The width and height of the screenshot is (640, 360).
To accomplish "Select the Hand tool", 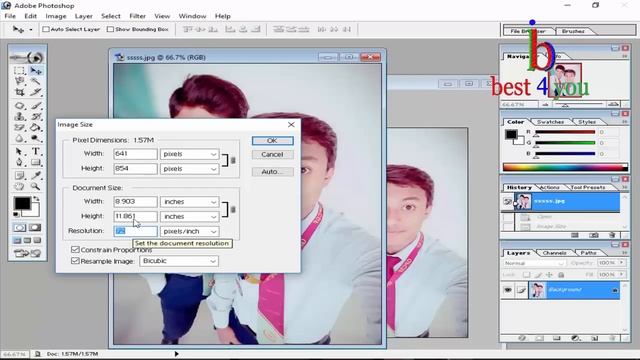I will tap(19, 187).
